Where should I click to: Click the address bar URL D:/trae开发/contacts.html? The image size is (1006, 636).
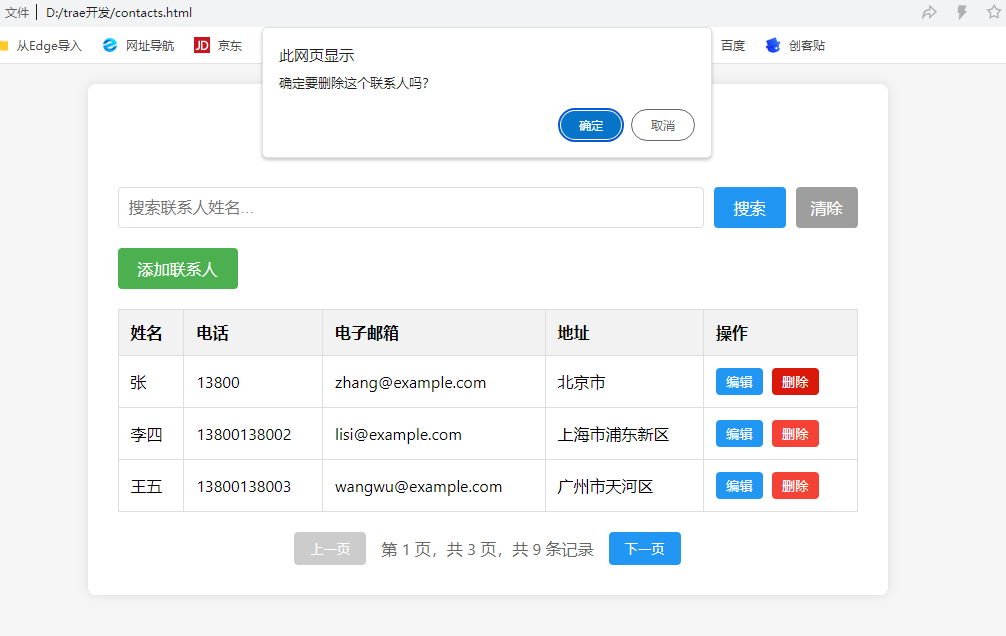pos(119,13)
